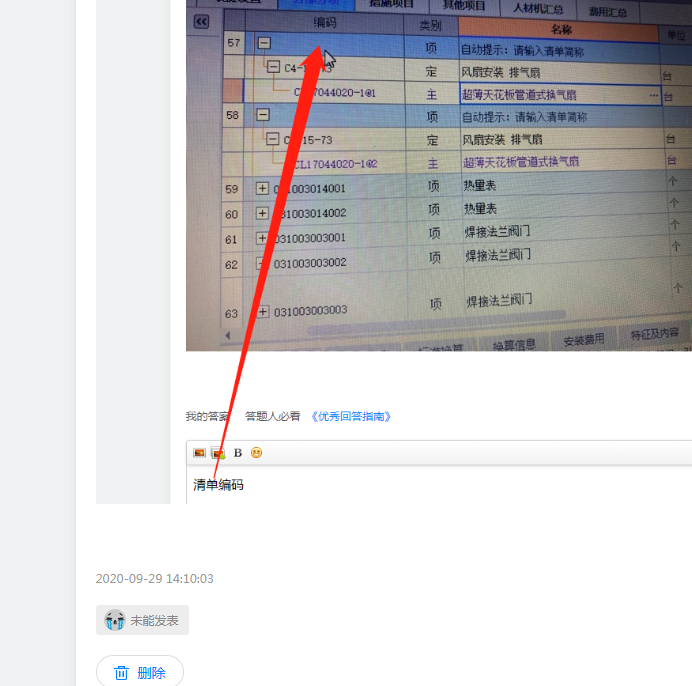Click the 类别 column header
This screenshot has width=692, height=686.
430,26
